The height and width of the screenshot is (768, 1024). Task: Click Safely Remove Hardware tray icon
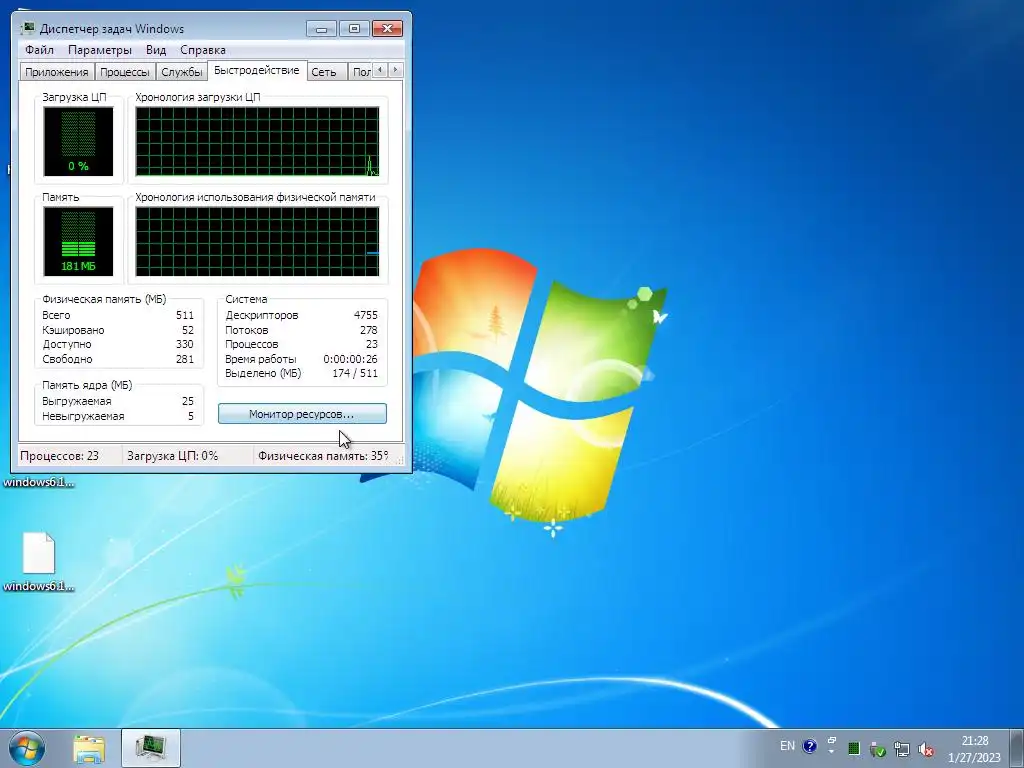[x=878, y=749]
